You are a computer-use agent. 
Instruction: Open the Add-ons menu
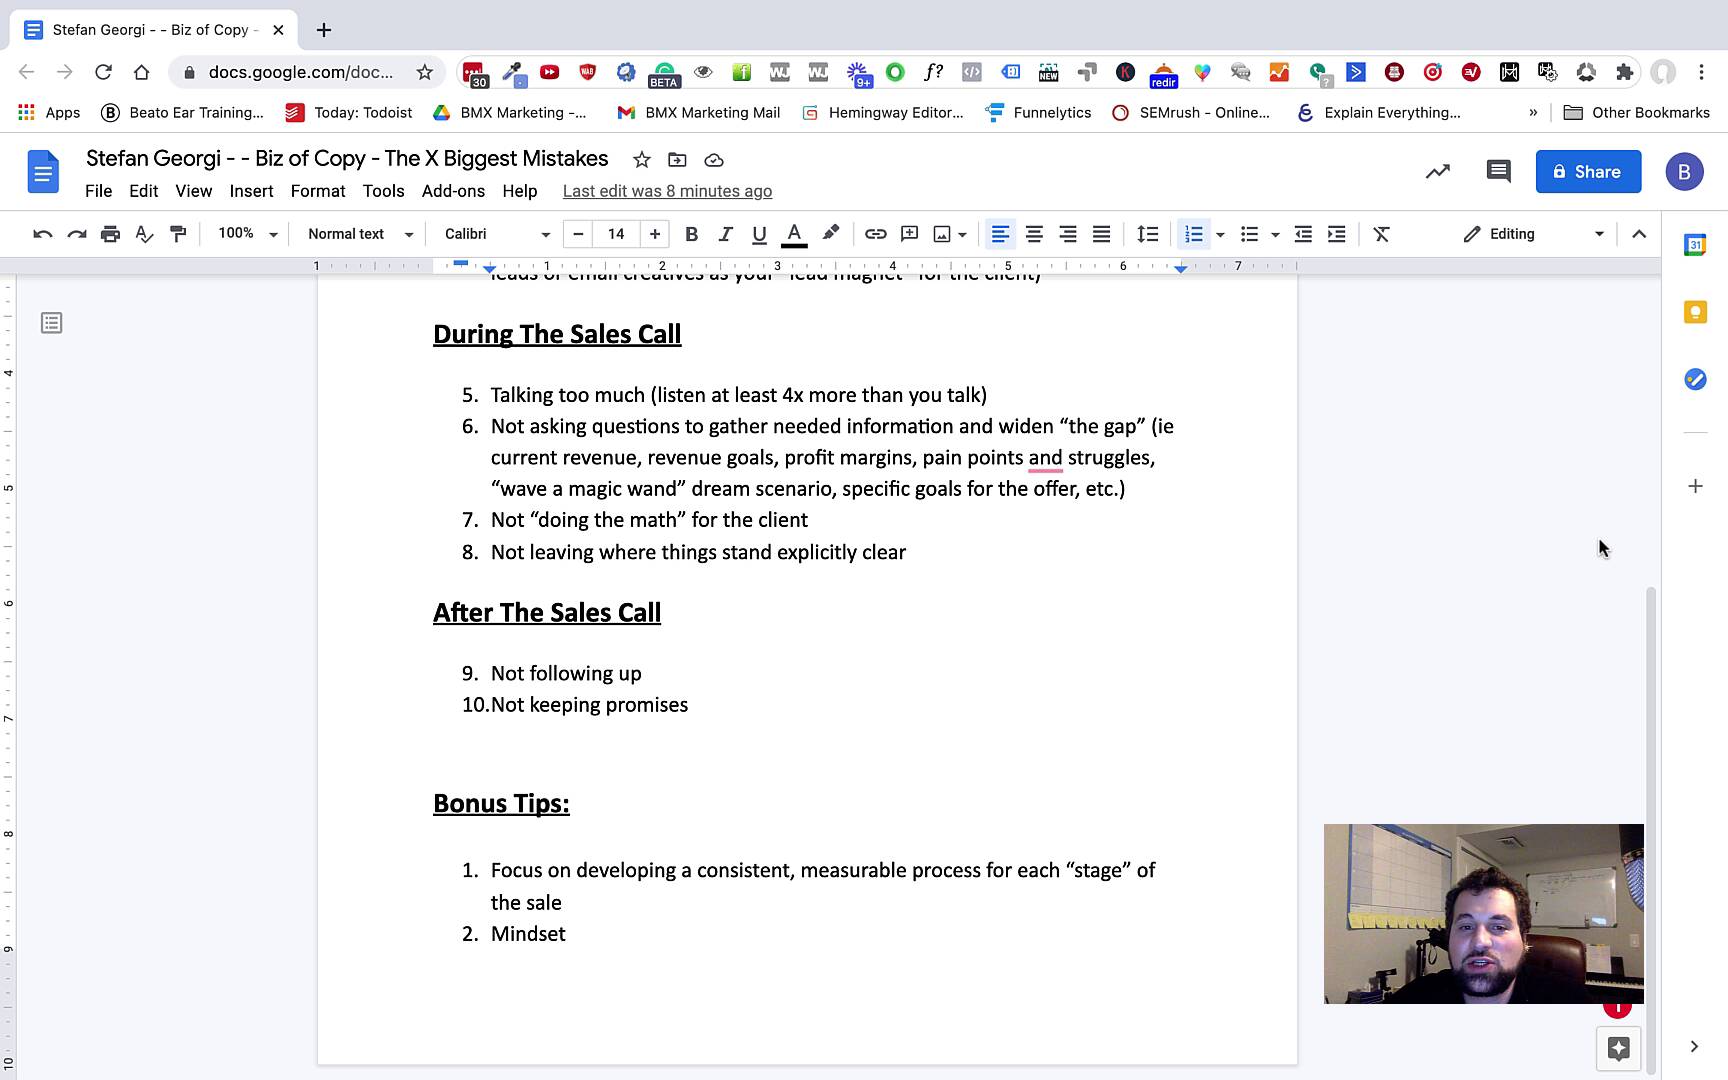(x=453, y=191)
